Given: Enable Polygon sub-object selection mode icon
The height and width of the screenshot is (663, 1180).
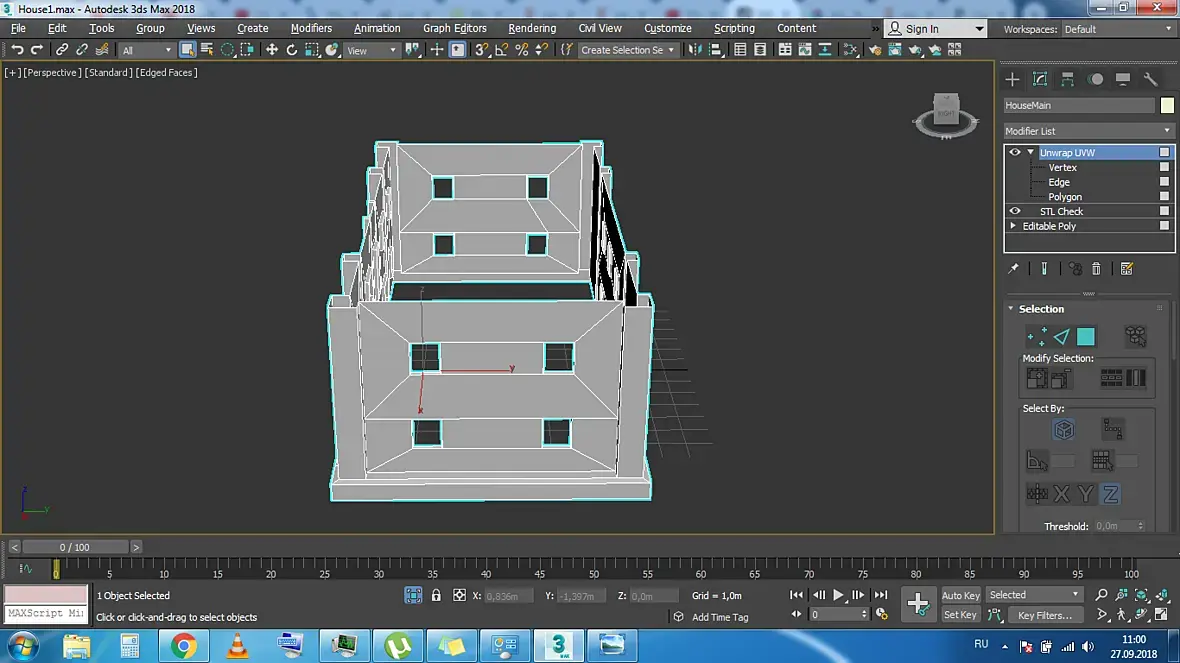Looking at the screenshot, I should pos(1085,336).
